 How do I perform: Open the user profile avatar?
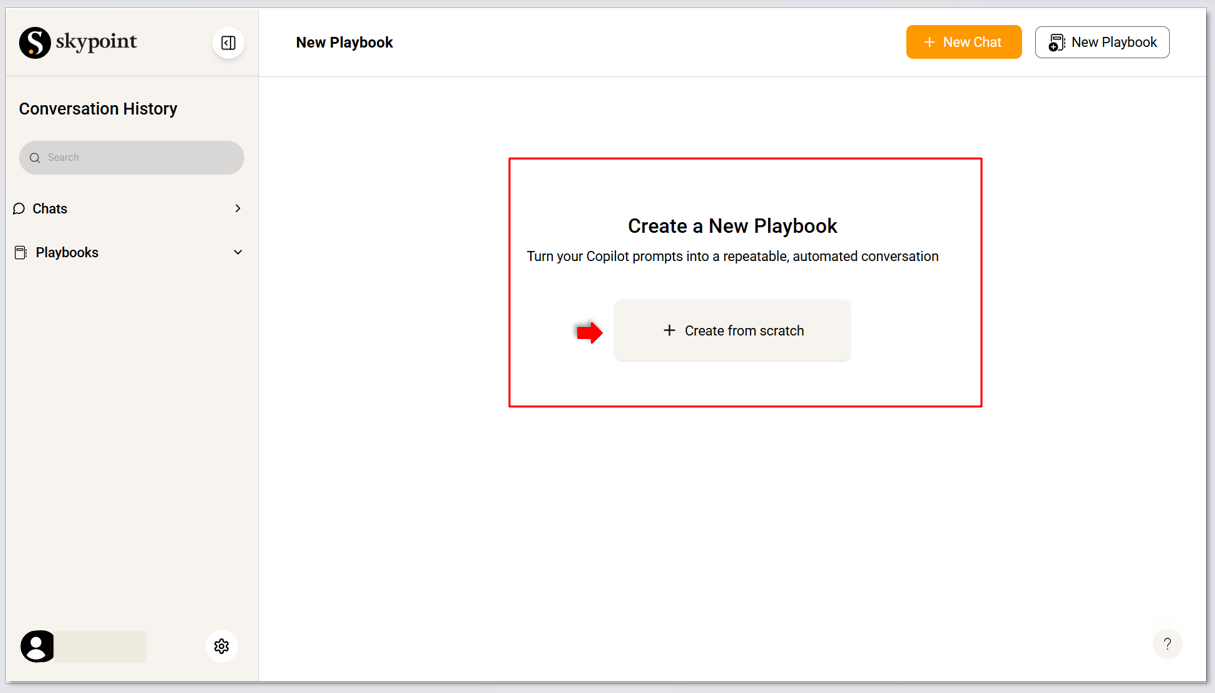tap(37, 647)
